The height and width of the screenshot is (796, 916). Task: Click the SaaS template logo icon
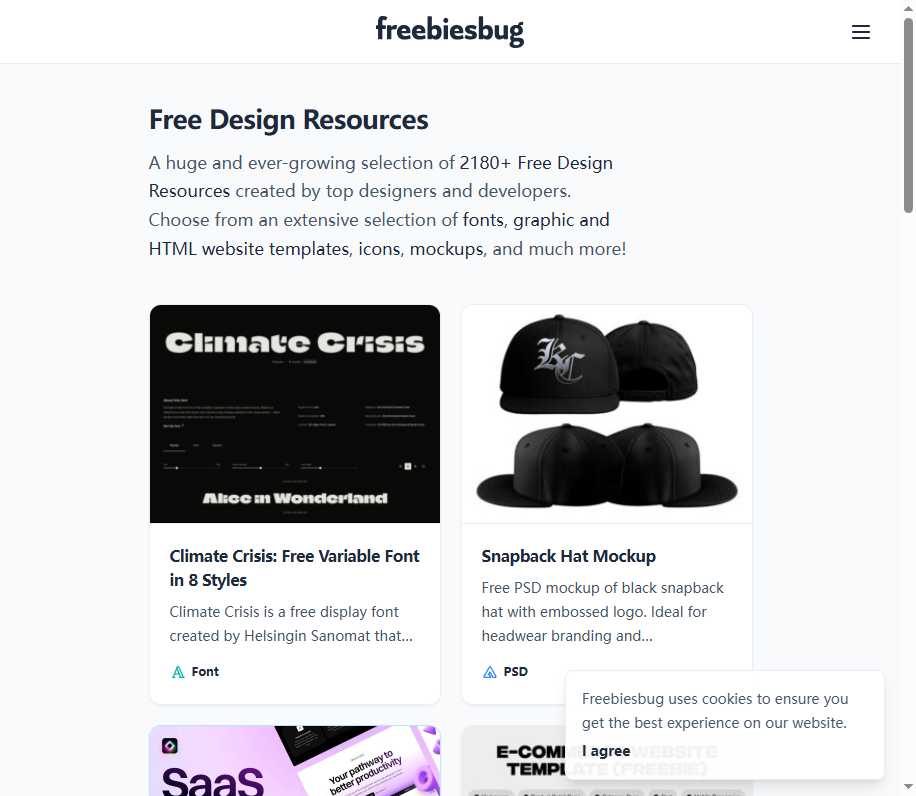coord(170,746)
